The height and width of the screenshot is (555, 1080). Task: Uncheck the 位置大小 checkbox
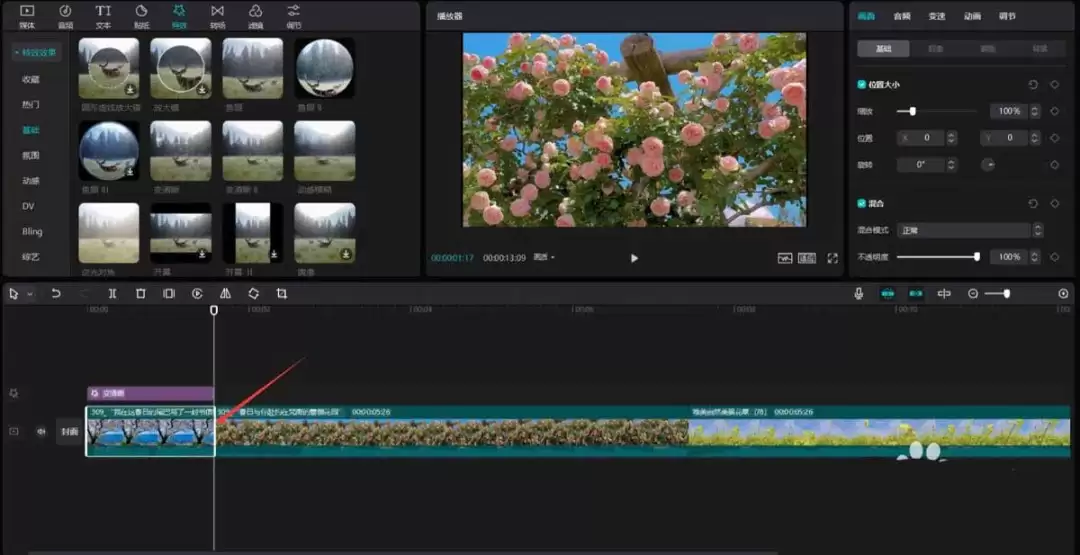[862, 85]
